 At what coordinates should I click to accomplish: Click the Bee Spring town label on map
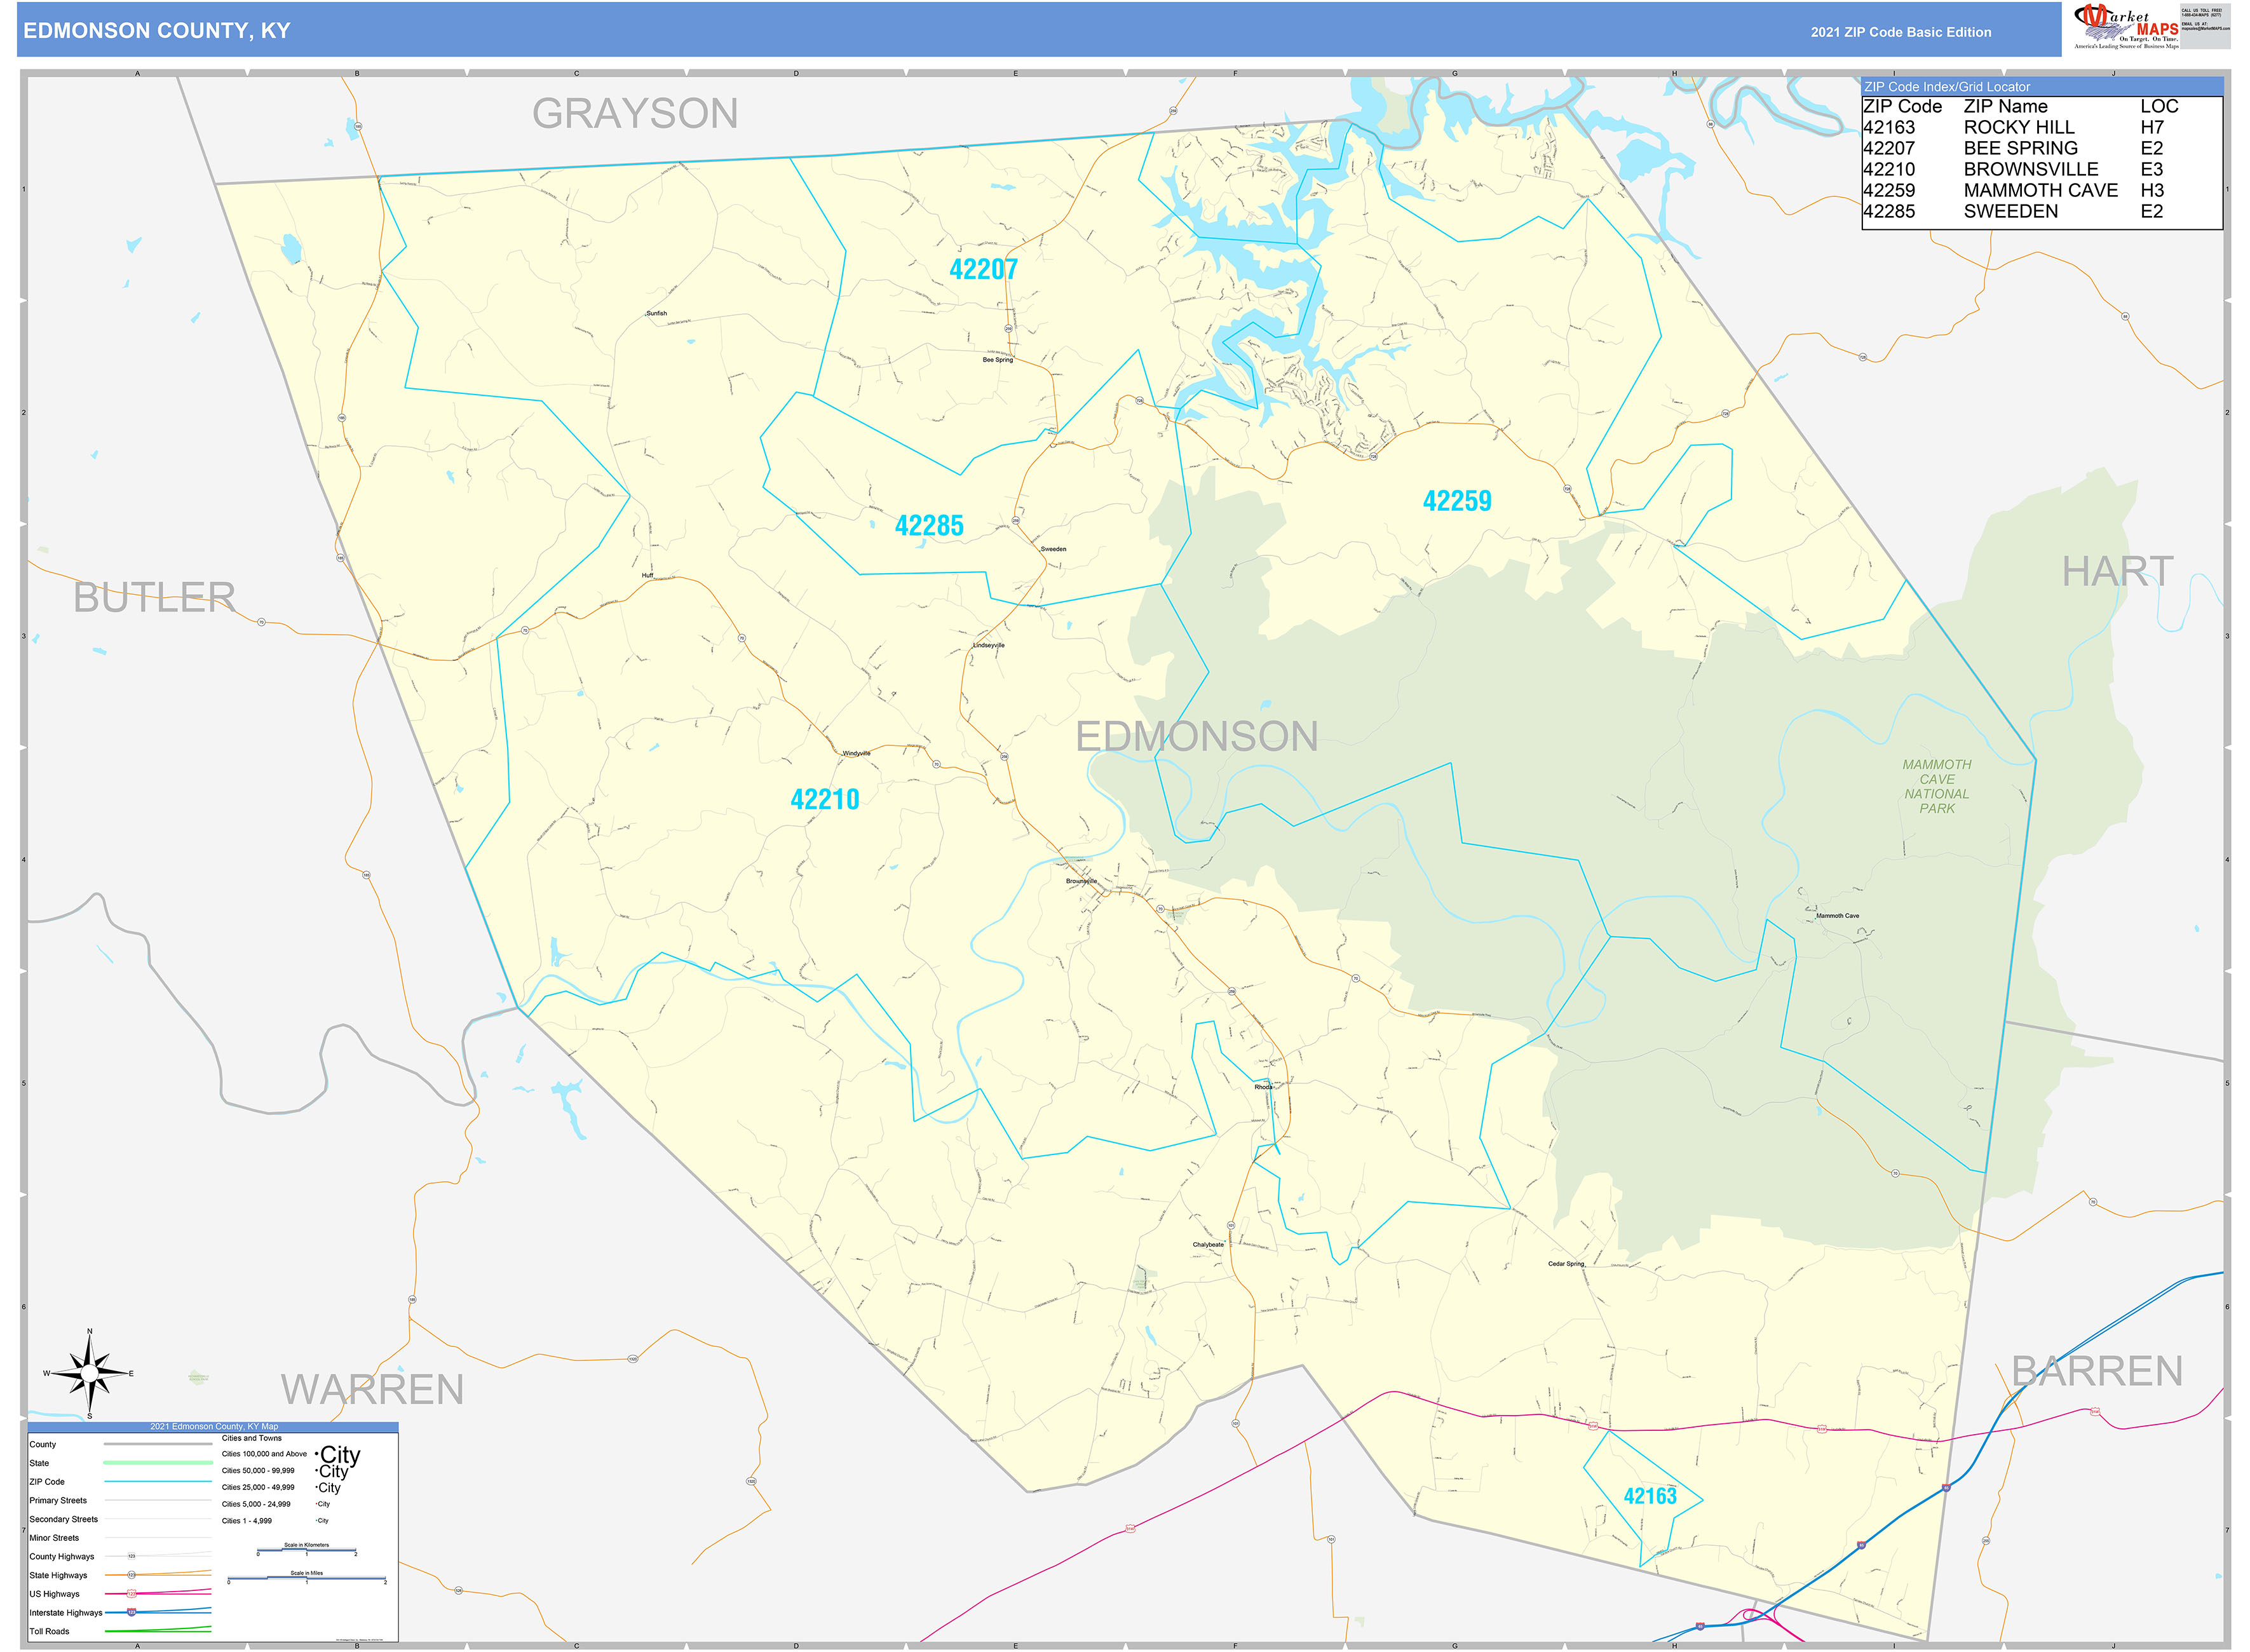997,360
